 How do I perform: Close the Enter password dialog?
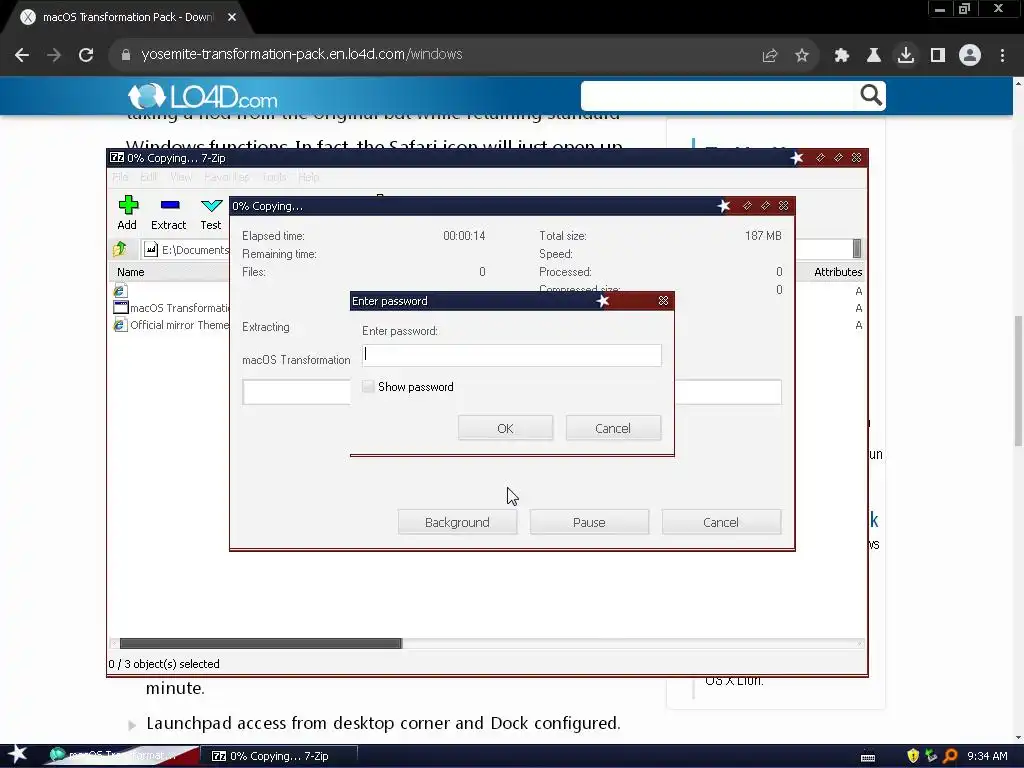(664, 300)
